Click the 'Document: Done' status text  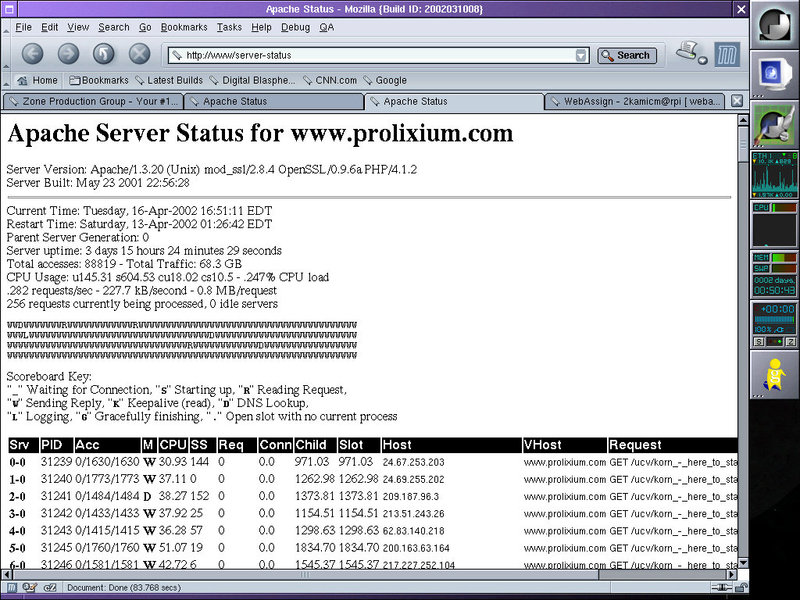point(124,588)
